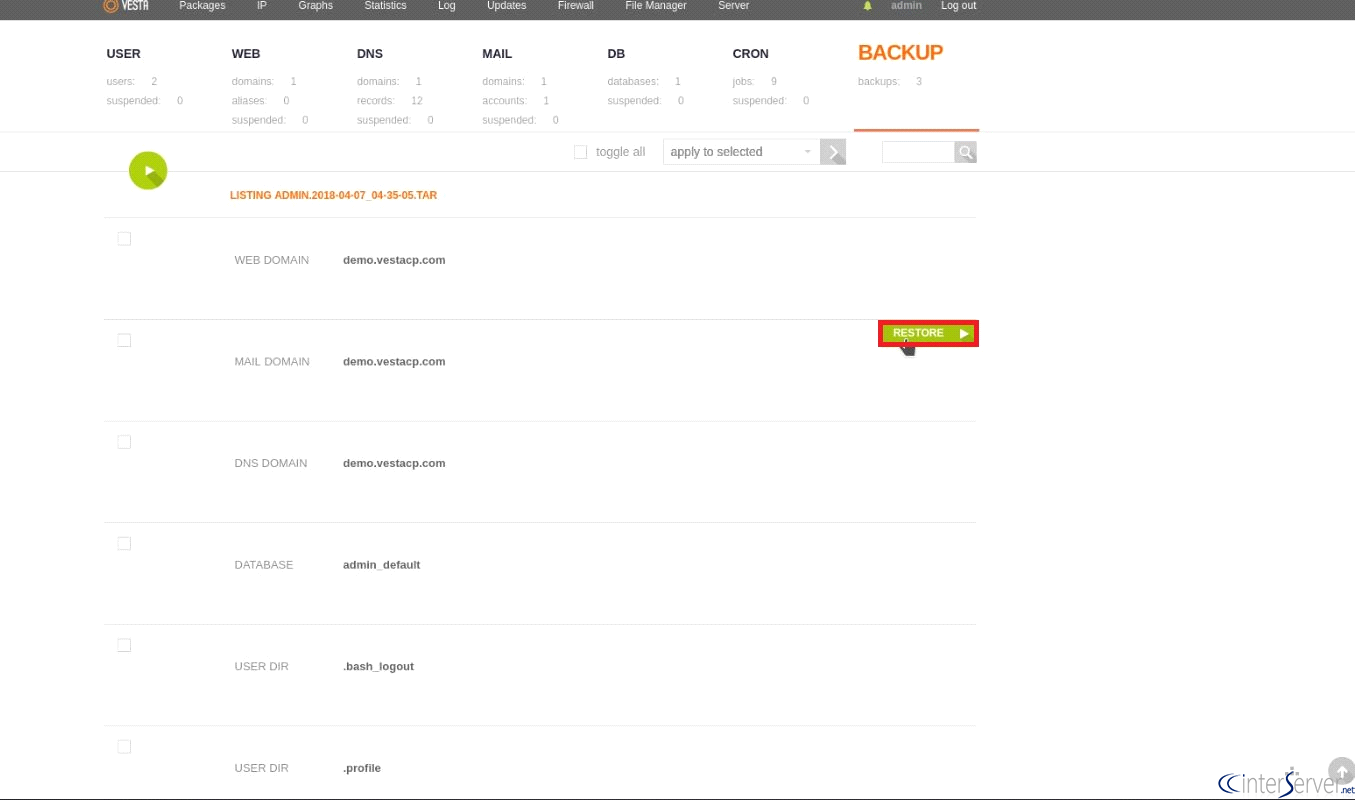Click the .profile file name
The width and height of the screenshot is (1355, 800).
tap(362, 768)
